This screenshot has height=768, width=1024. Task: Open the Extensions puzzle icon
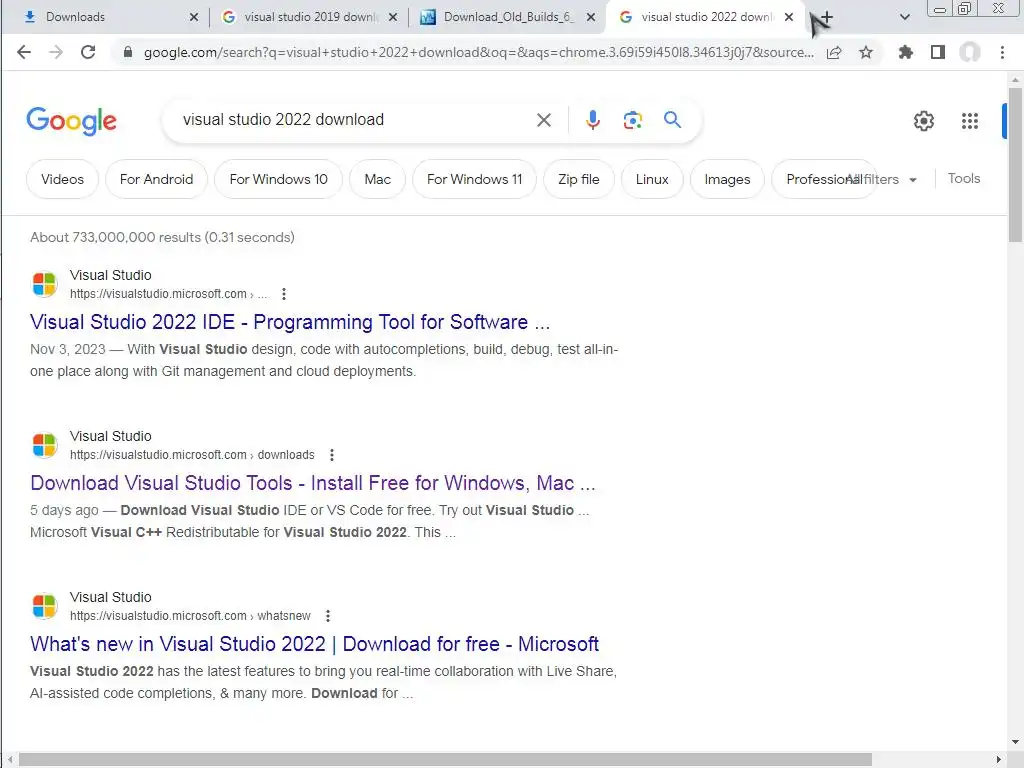click(x=906, y=52)
